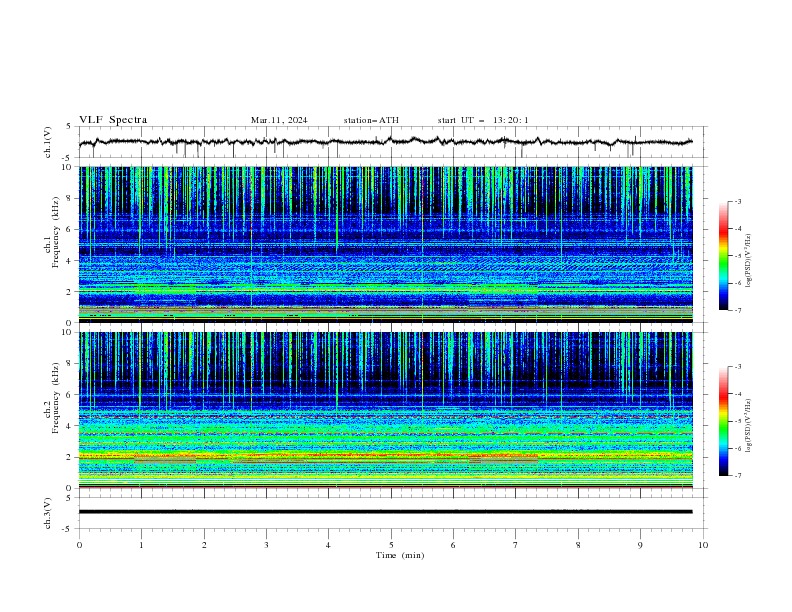Screen dimensions: 792x612
Task: Click the "-4" value on lower colorbar
Action: coord(738,394)
